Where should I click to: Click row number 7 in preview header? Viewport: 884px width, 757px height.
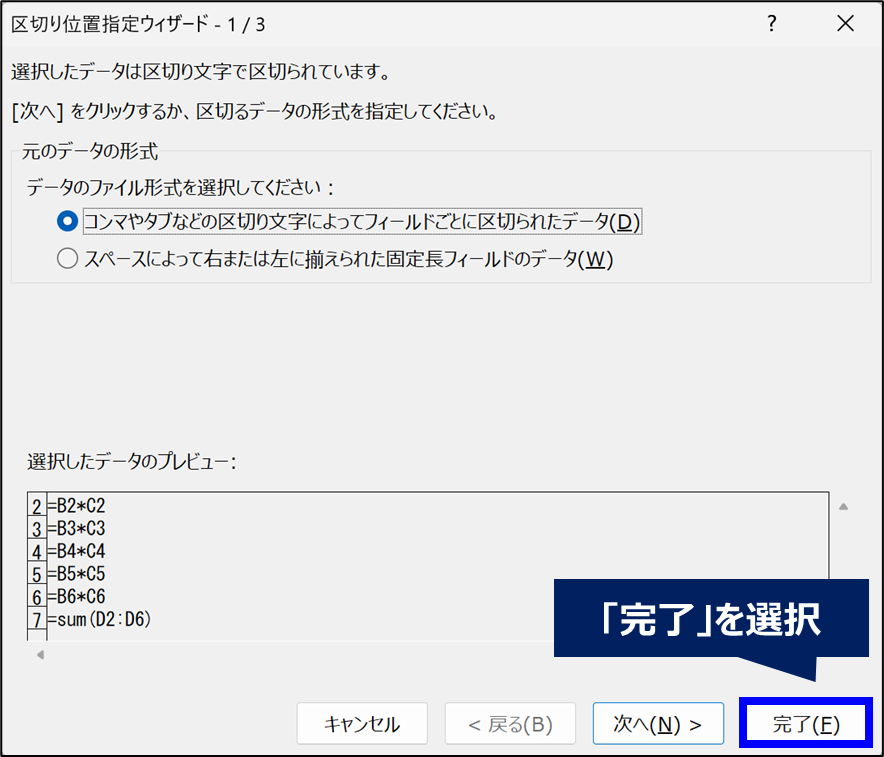[36, 621]
